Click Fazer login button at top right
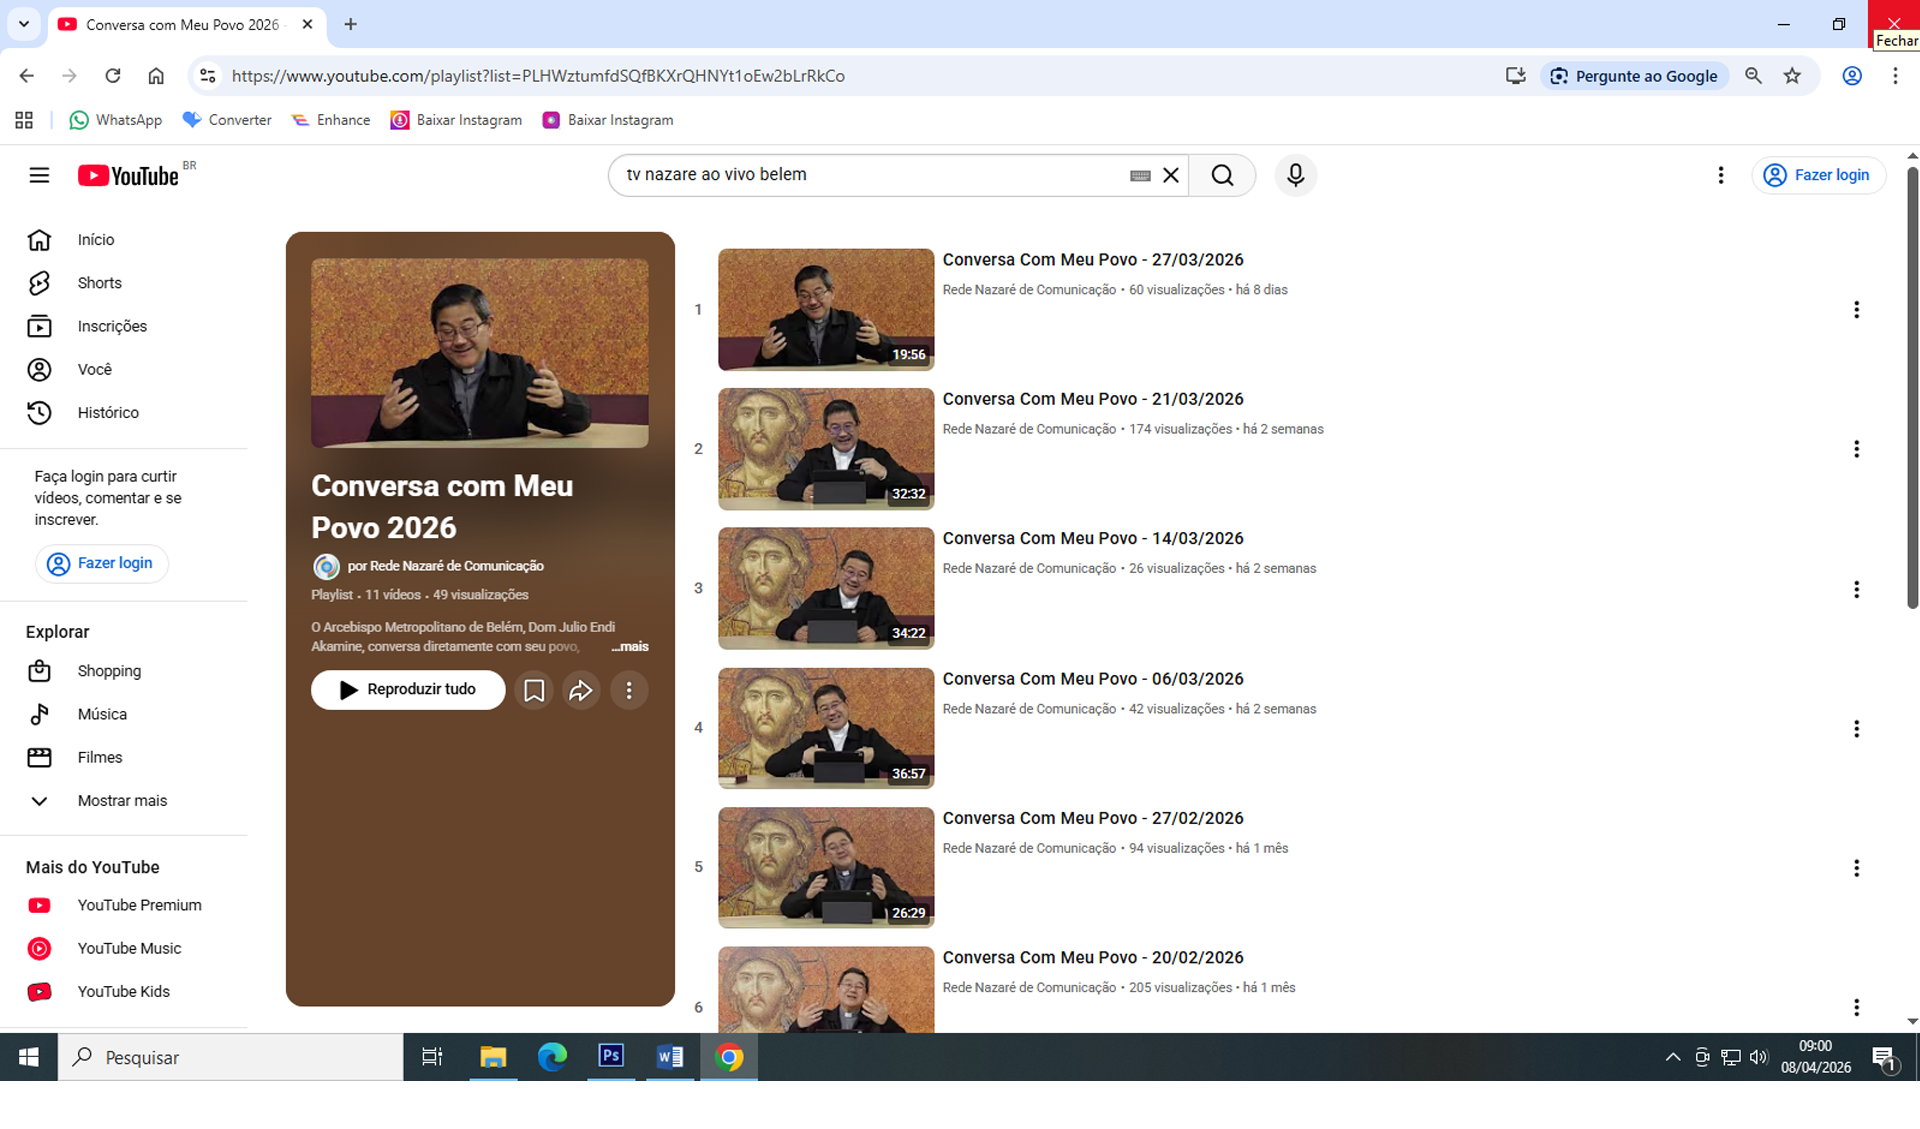Viewport: 1920px width, 1129px height. pos(1817,175)
